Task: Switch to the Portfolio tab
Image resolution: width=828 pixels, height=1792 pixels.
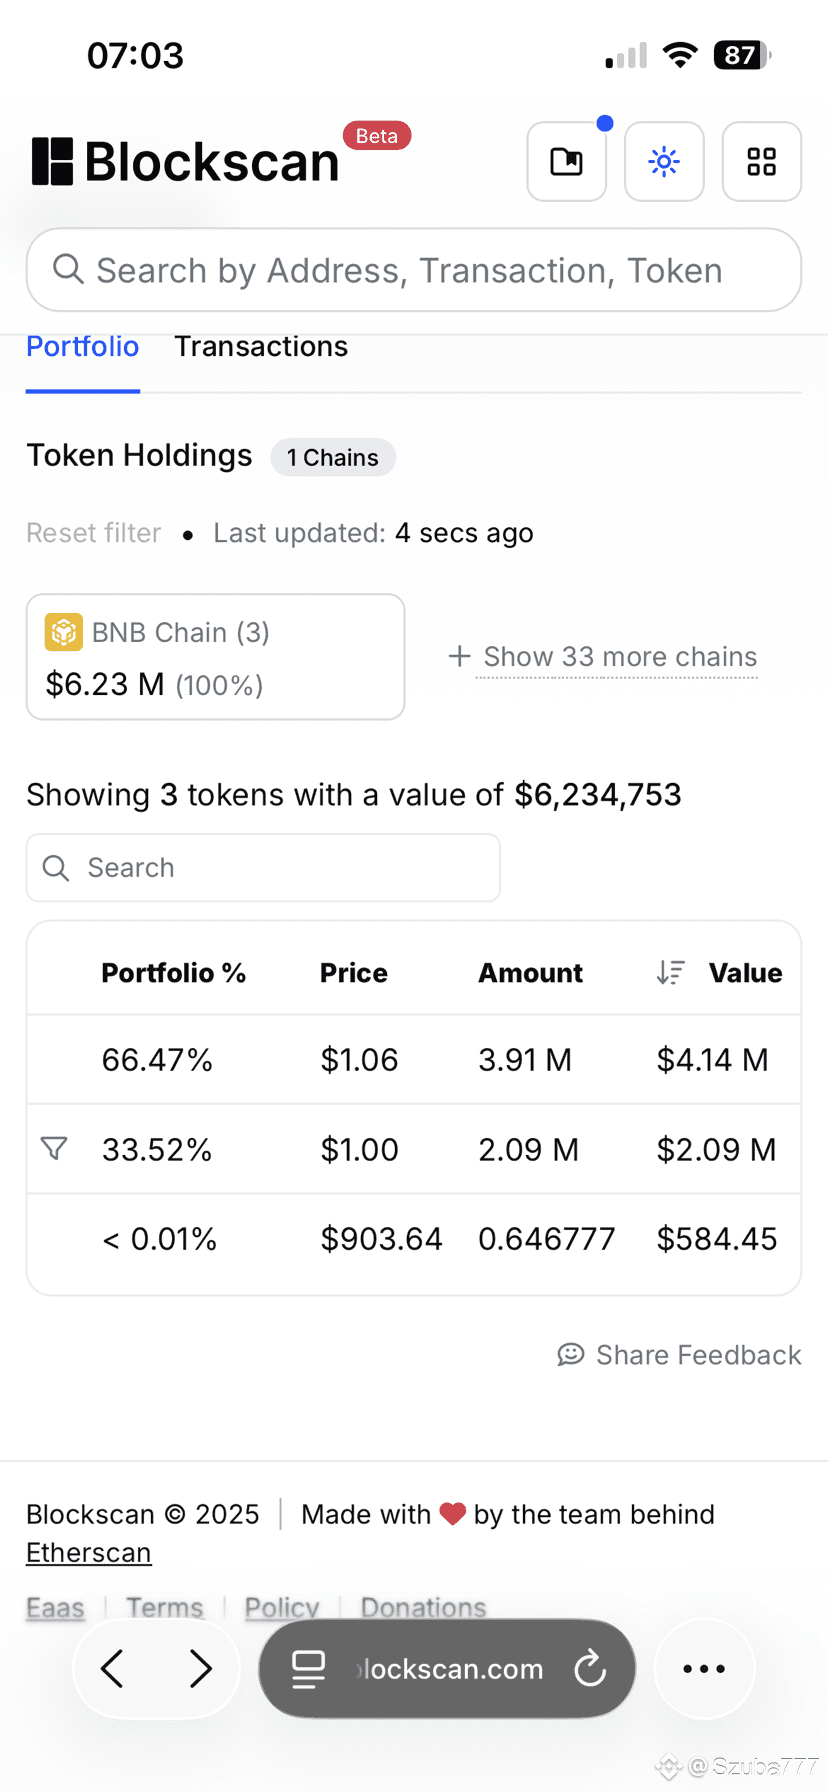Action: (x=82, y=347)
